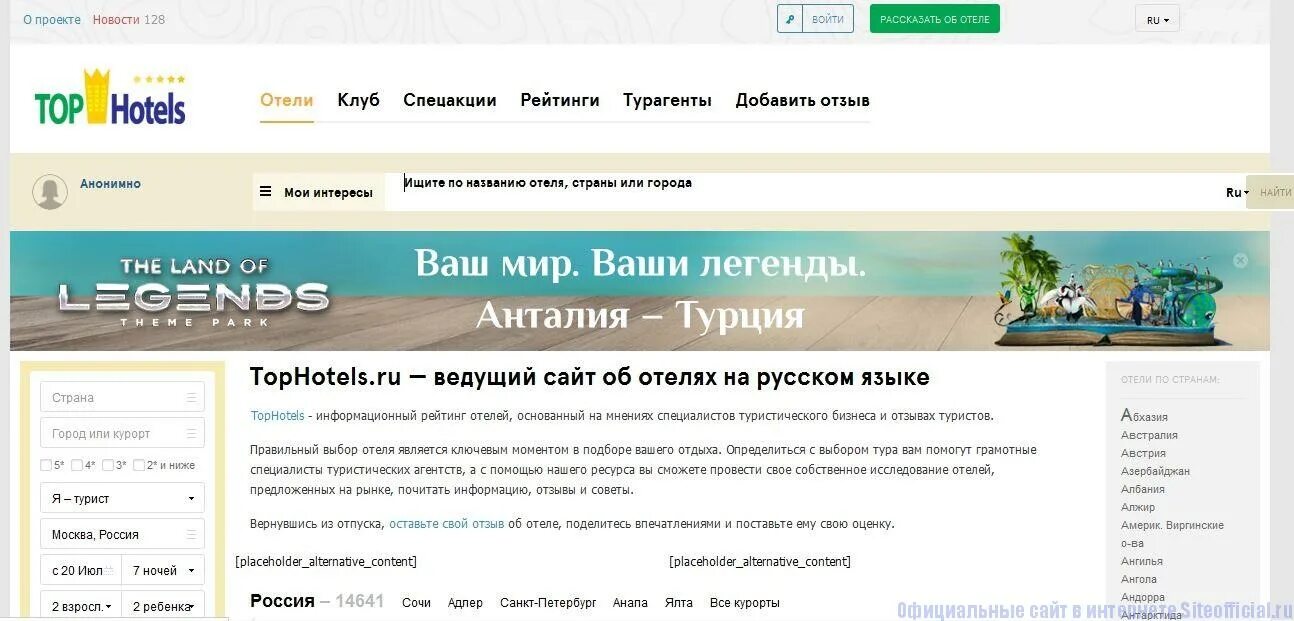The image size is (1294, 621).
Task: Click the Город или курорт input field
Action: pos(122,433)
